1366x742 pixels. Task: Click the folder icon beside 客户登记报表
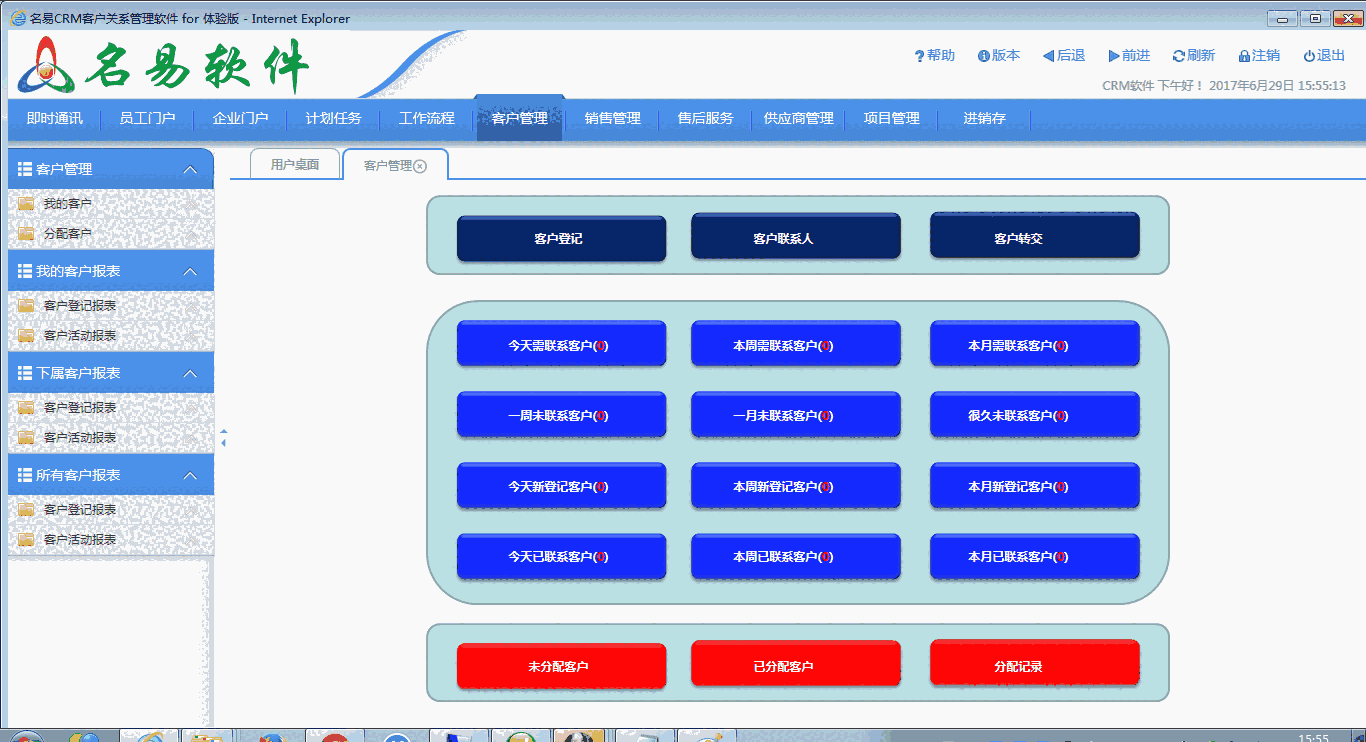[25, 304]
